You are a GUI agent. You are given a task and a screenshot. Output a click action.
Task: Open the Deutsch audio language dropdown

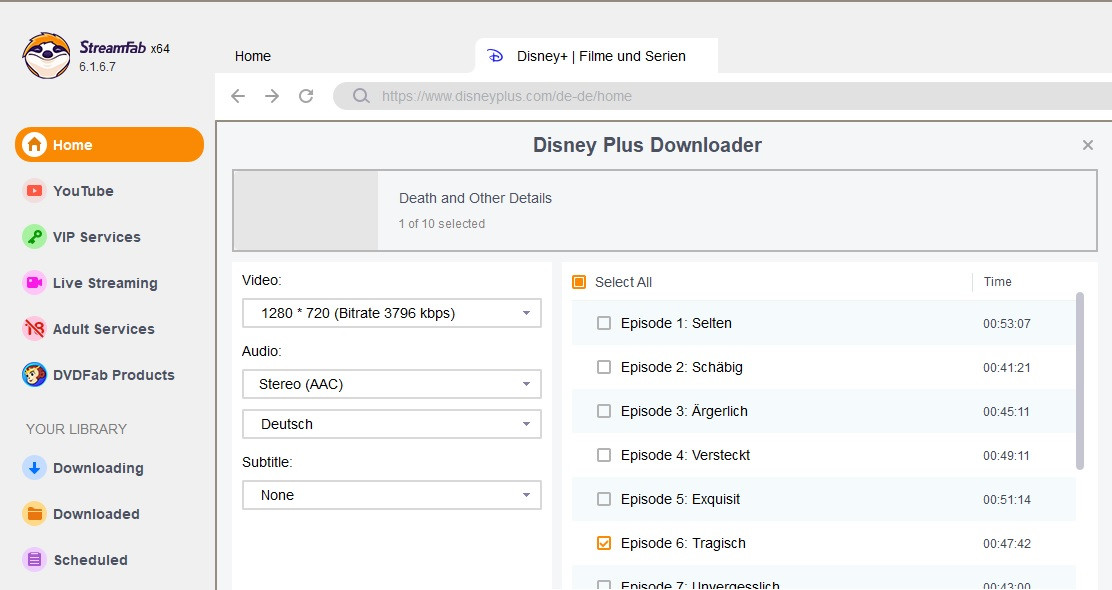pos(391,424)
